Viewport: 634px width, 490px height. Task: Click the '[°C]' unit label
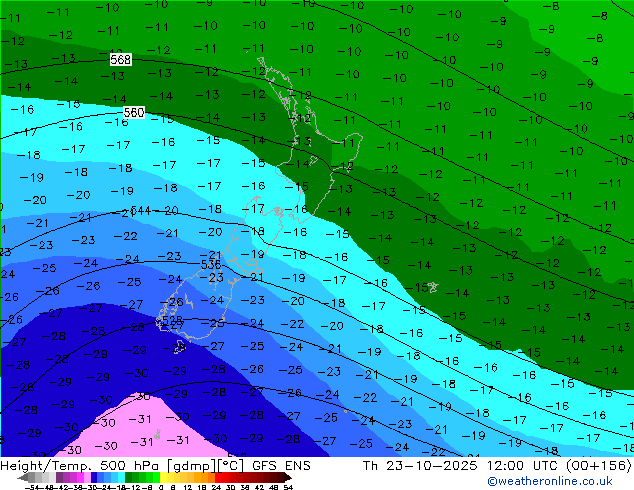[231, 466]
